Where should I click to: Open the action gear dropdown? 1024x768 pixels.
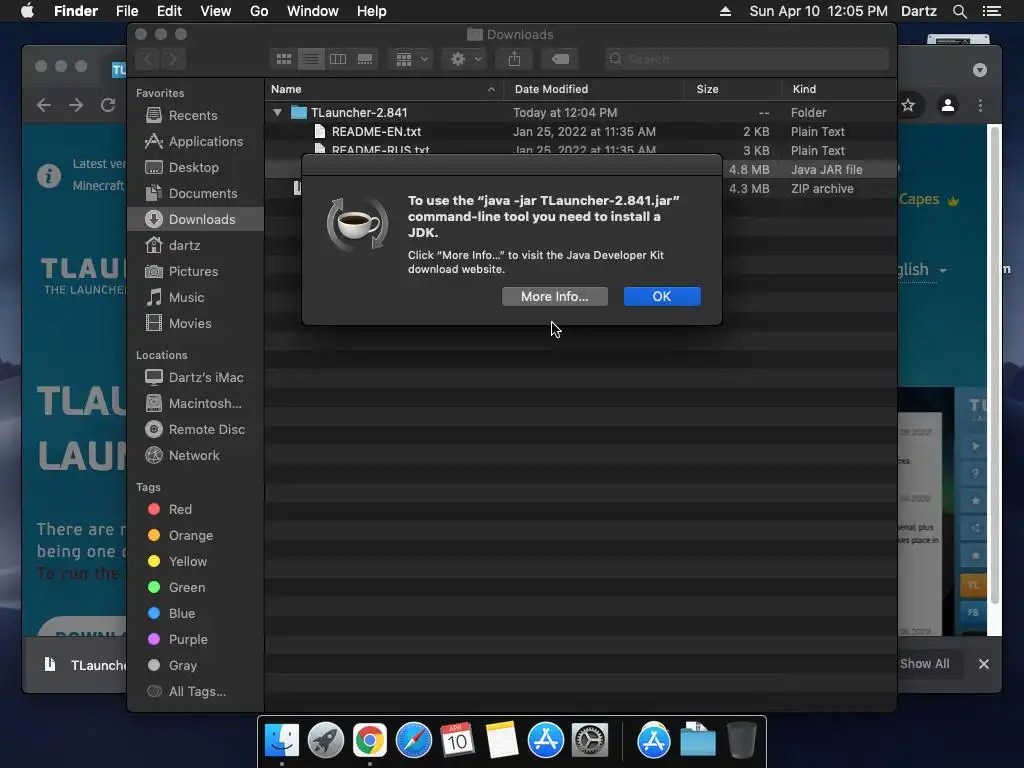[x=466, y=59]
